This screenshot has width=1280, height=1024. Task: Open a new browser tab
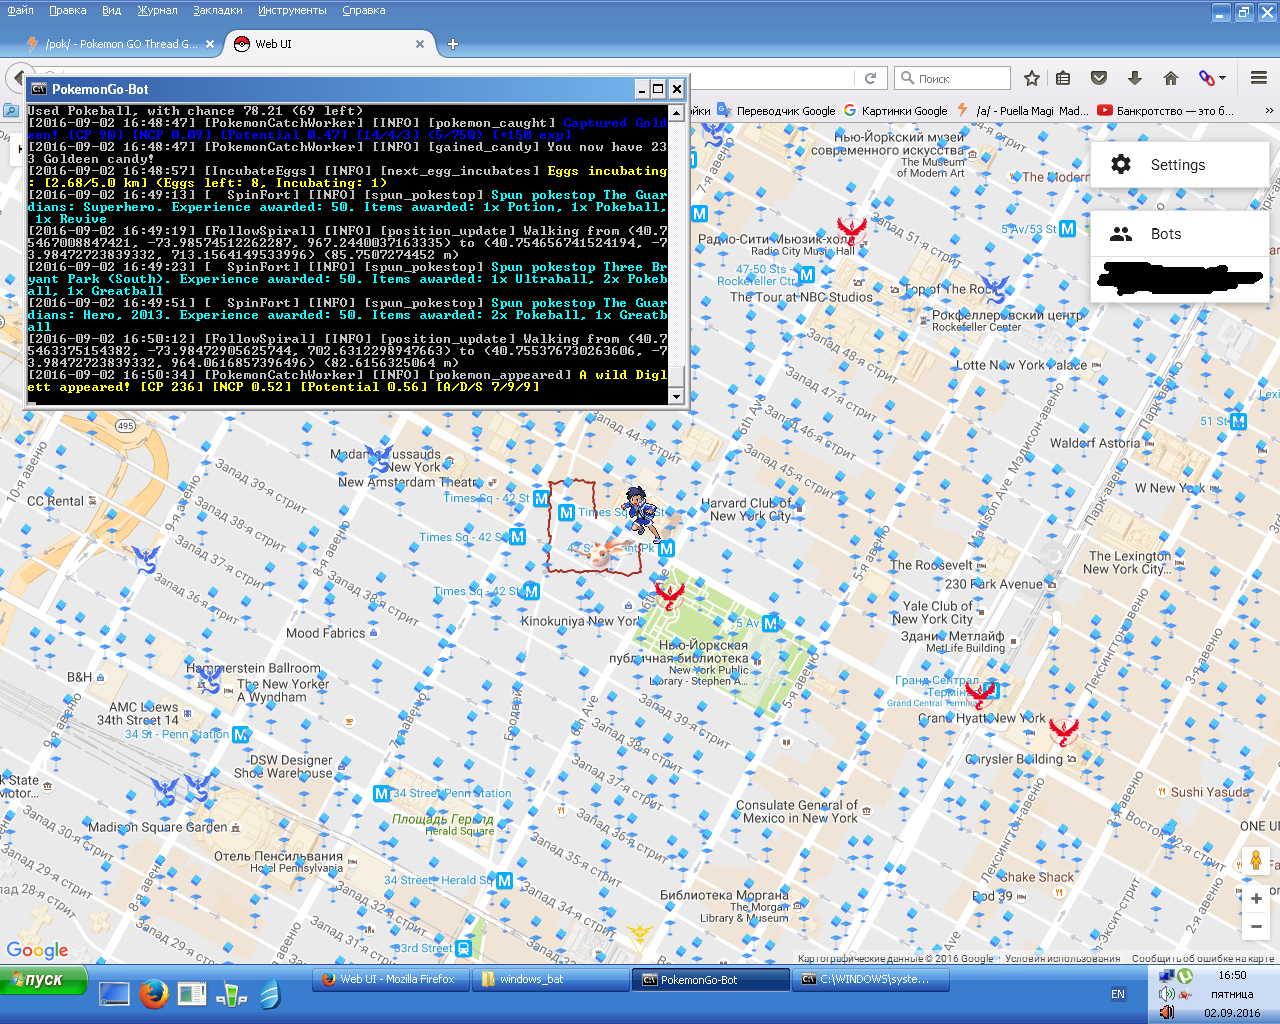(453, 44)
